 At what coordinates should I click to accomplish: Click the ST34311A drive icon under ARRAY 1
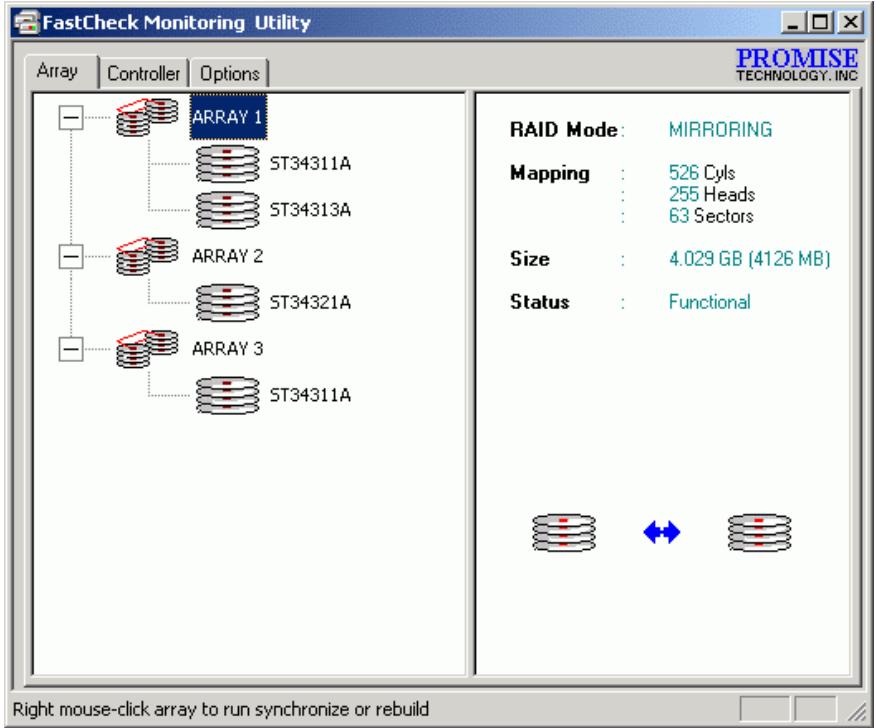pos(227,164)
